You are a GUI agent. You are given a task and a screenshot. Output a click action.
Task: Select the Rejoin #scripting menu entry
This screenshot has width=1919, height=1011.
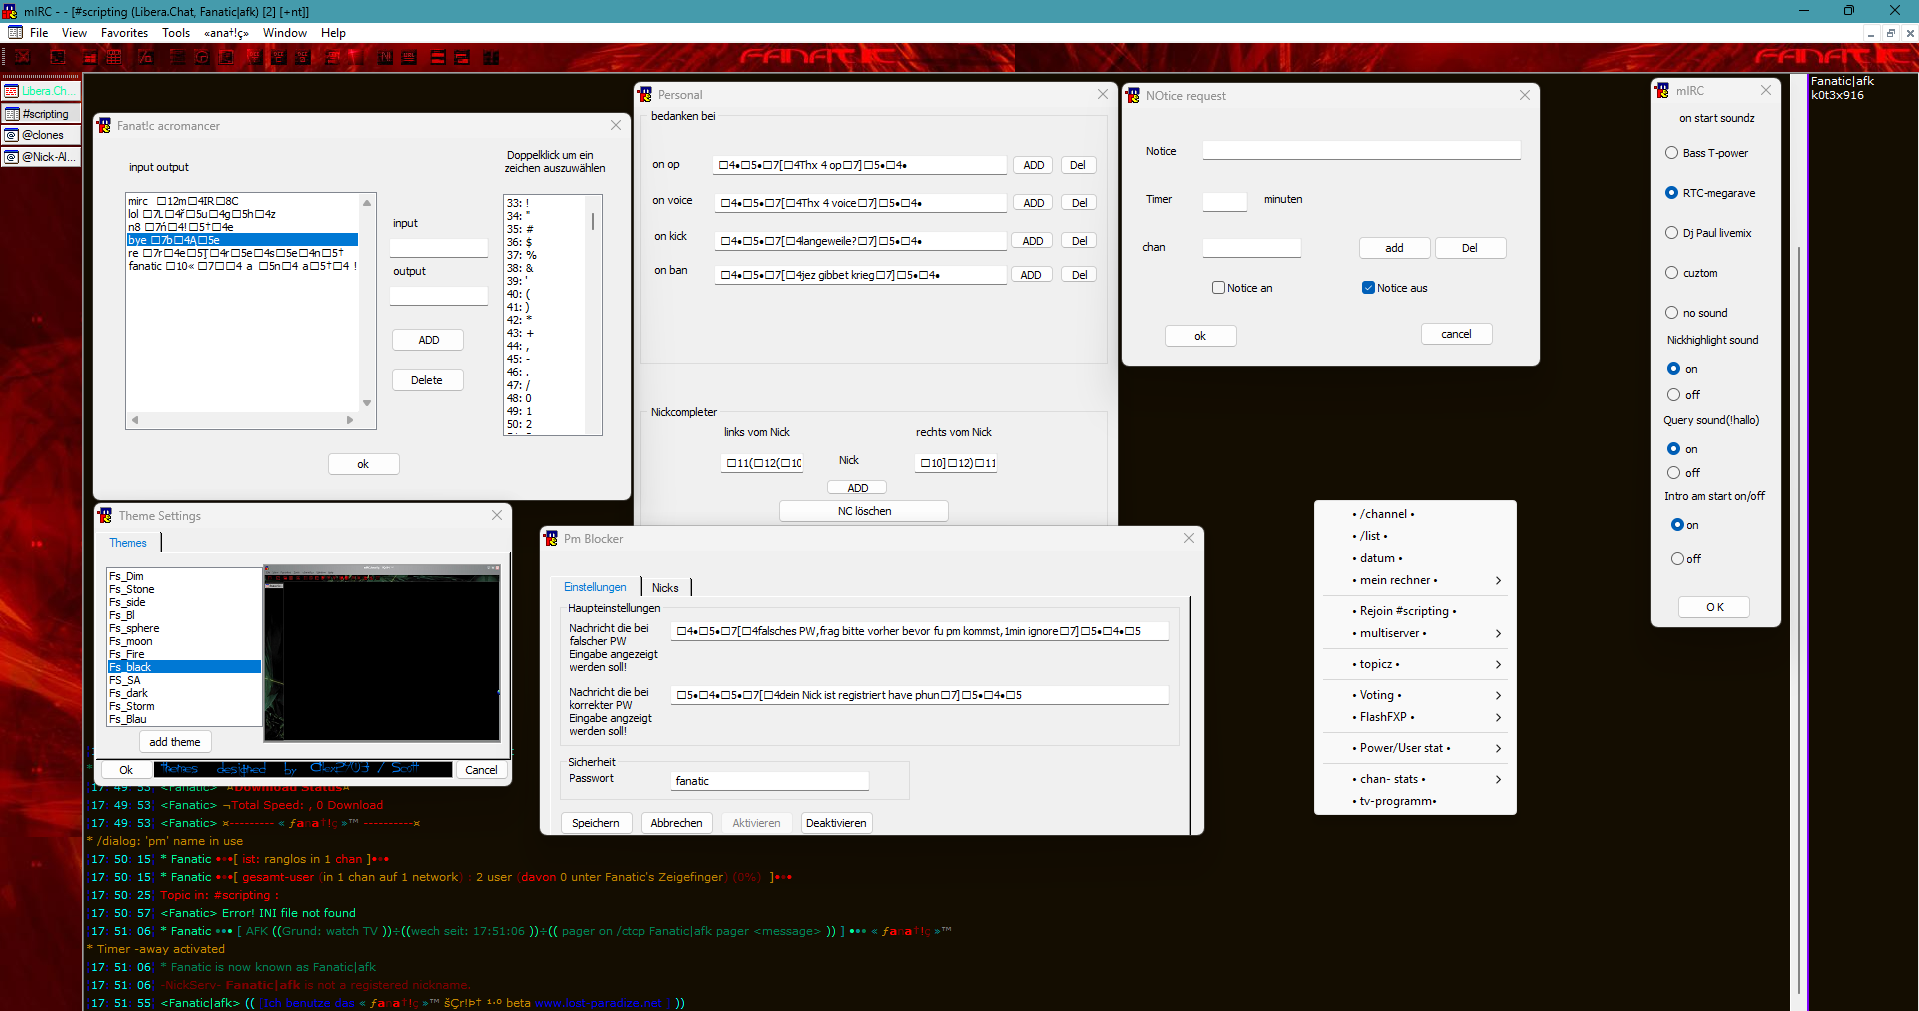[x=1415, y=611]
